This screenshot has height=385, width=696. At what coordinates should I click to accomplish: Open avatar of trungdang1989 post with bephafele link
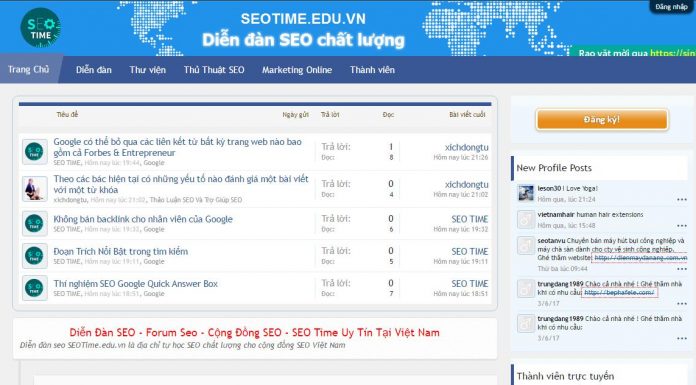pos(526,288)
